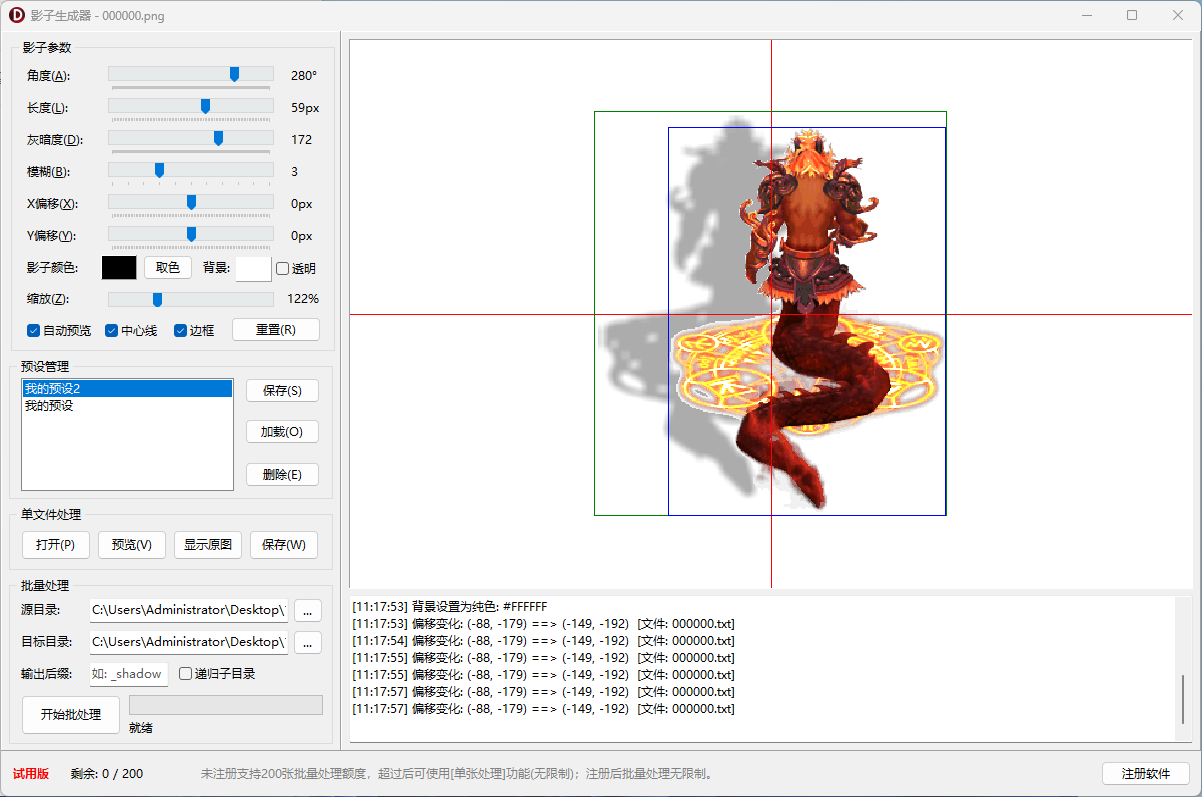This screenshot has width=1202, height=797.
Task: Disable the 中心线 center line checkbox
Action: [x=112, y=330]
